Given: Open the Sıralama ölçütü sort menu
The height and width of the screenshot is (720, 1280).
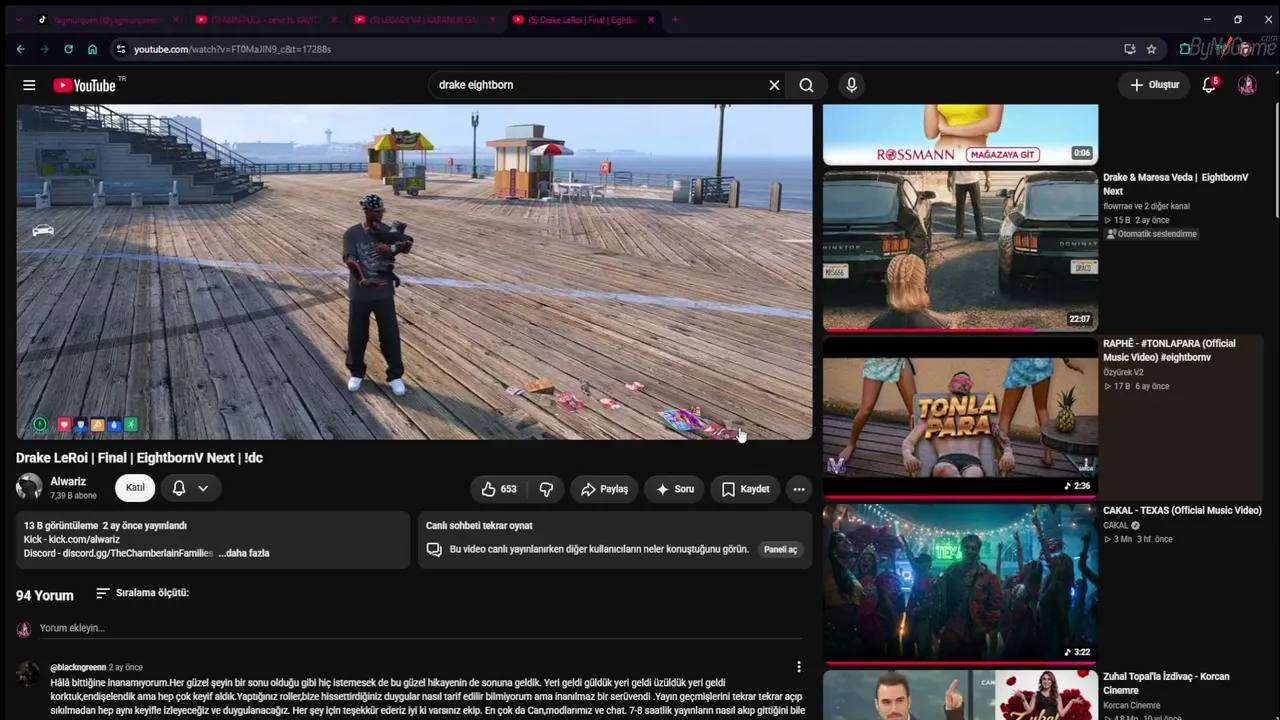Looking at the screenshot, I should tap(142, 593).
